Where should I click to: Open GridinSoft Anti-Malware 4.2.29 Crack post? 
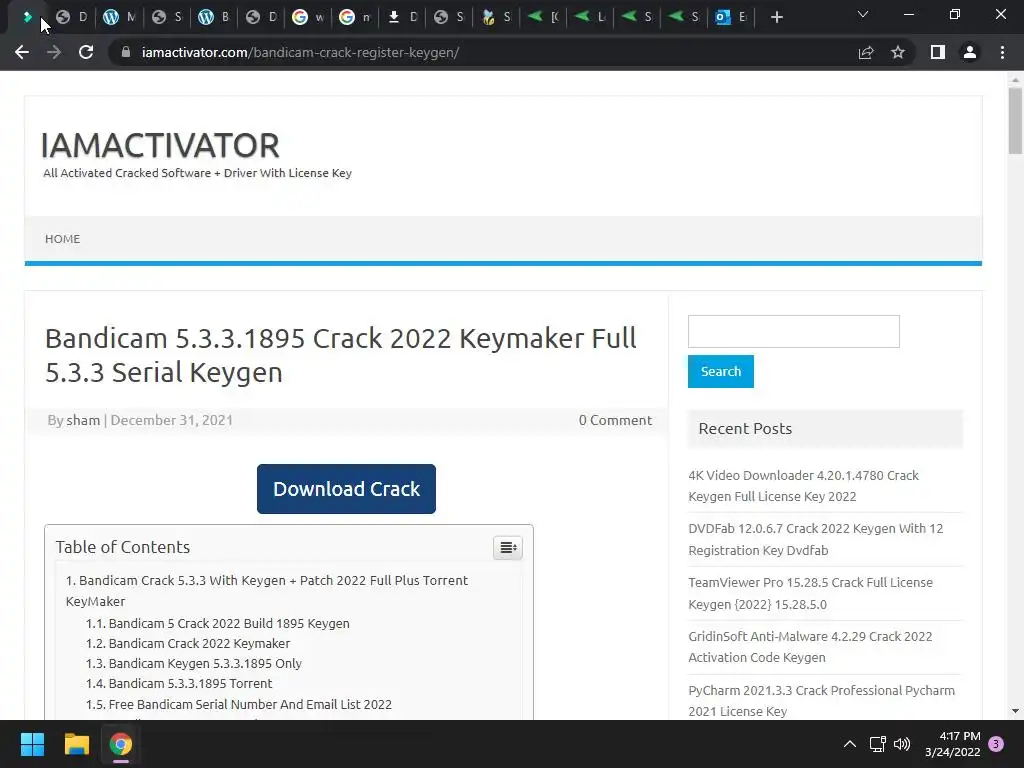[810, 647]
